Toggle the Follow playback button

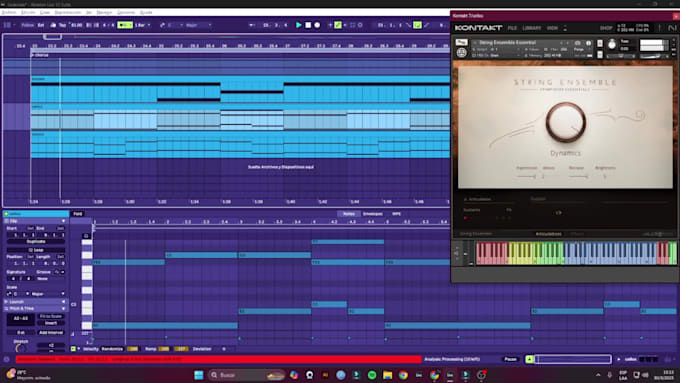click(x=27, y=25)
